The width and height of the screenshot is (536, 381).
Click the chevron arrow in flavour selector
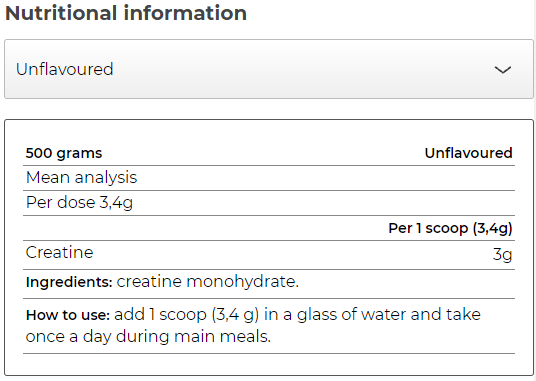click(503, 70)
